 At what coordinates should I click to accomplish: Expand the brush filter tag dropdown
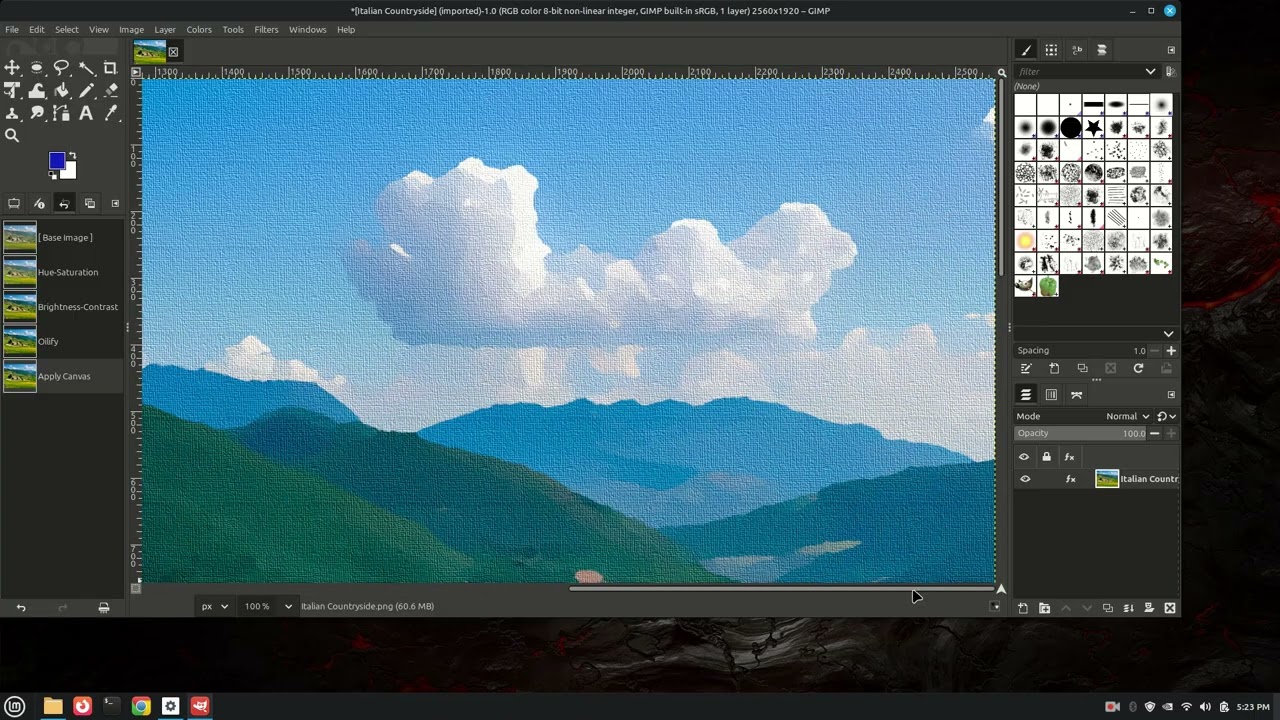(1150, 71)
